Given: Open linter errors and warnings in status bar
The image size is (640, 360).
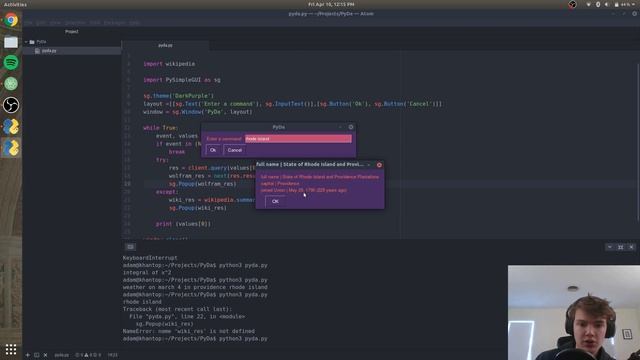Looking at the screenshot, I should tap(88, 355).
